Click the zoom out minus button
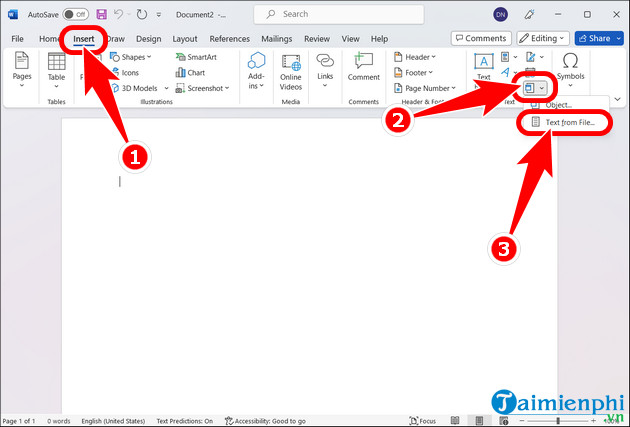 pyautogui.click(x=522, y=421)
